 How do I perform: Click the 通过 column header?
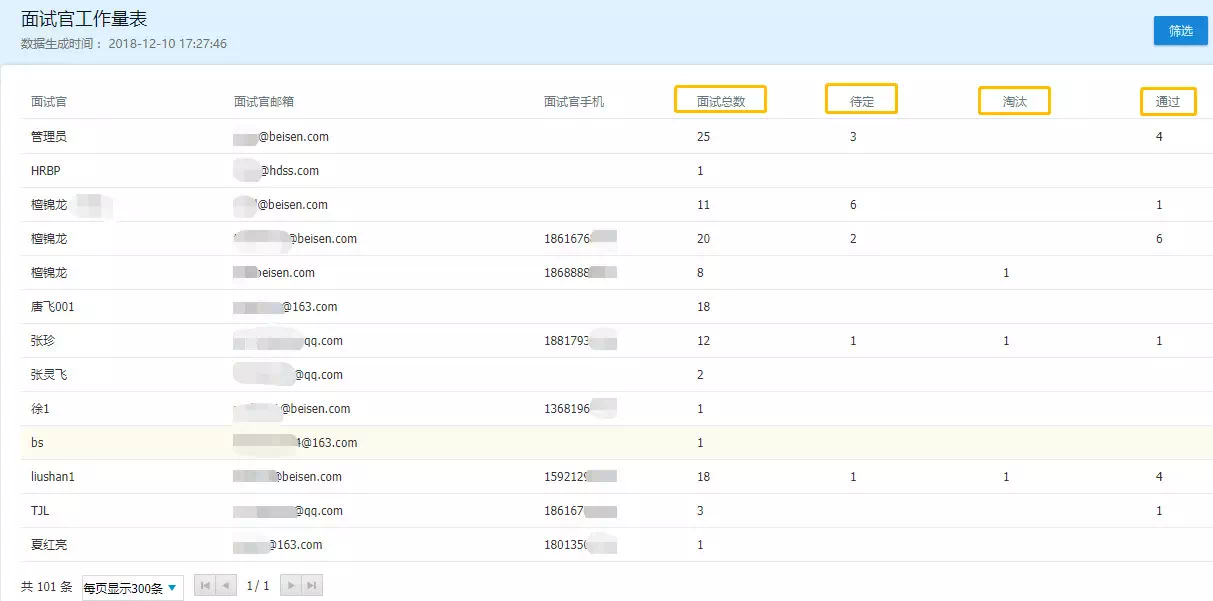(x=1167, y=101)
